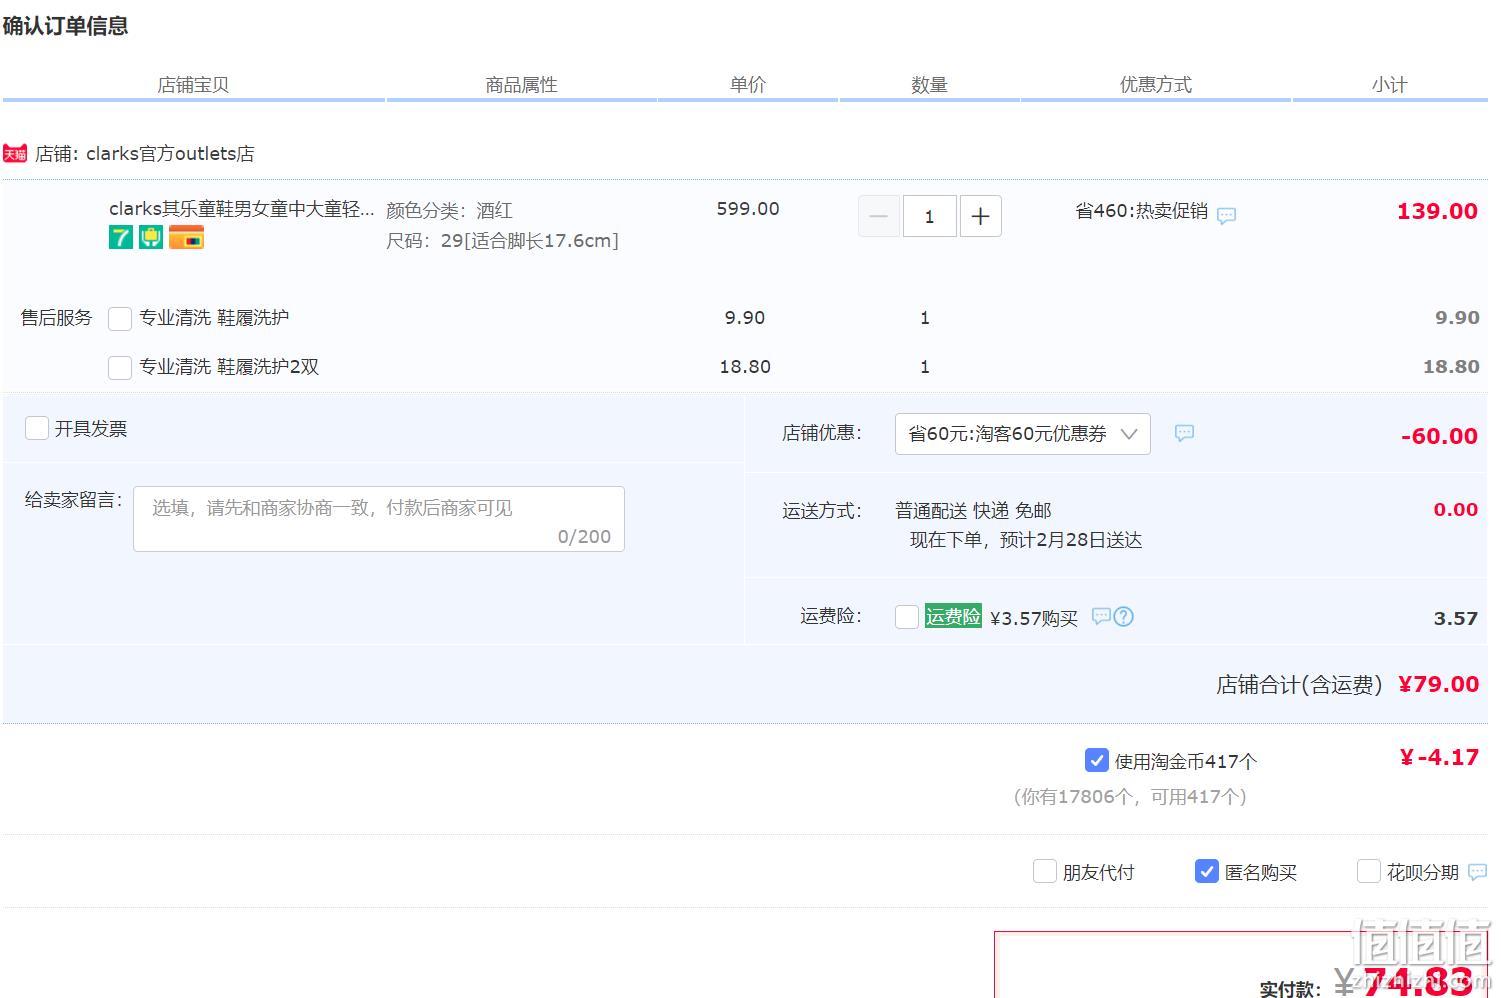Open the freight insurance comment bubble

1101,616
